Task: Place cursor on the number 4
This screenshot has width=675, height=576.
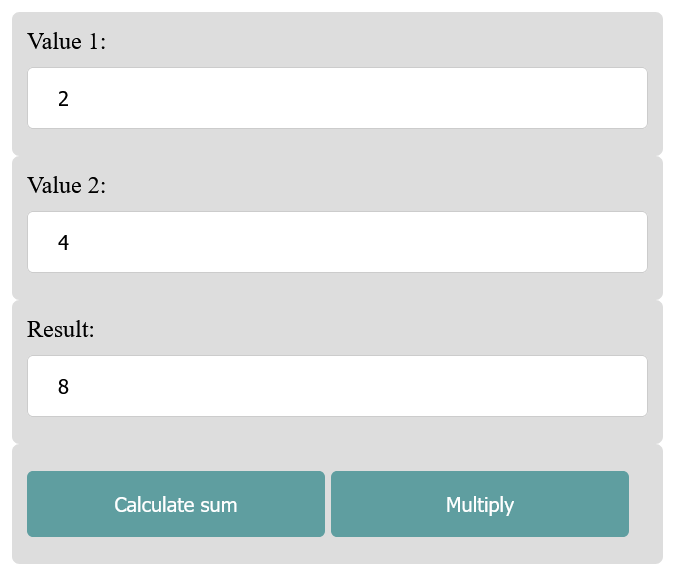Action: [63, 243]
